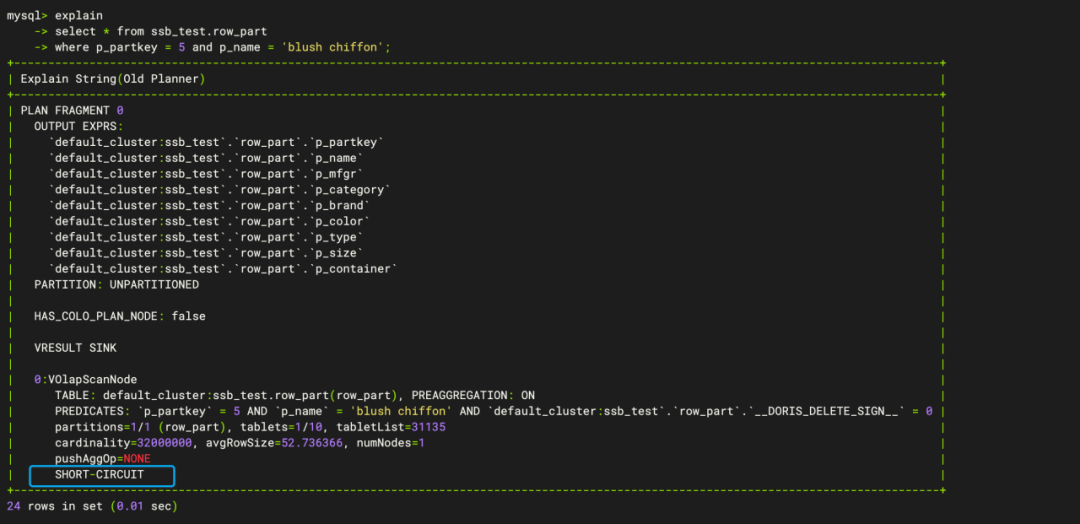
Task: Click the VRESULT SINK text
Action: coord(75,348)
